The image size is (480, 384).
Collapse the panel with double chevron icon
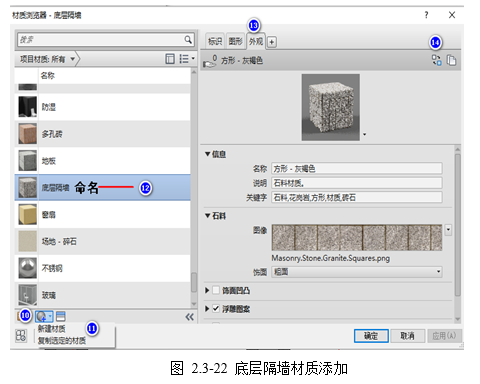click(189, 317)
